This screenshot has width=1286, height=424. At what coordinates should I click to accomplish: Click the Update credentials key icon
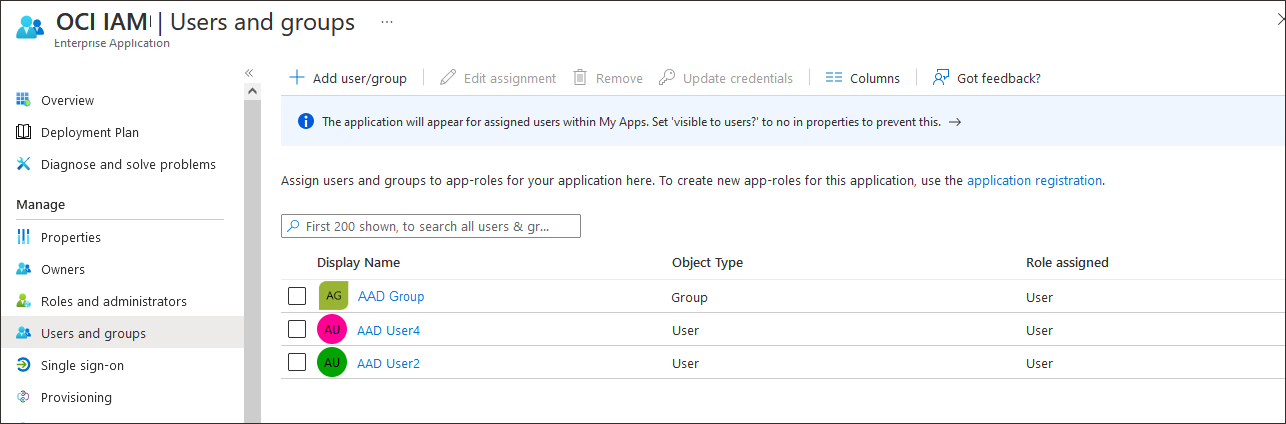(667, 78)
